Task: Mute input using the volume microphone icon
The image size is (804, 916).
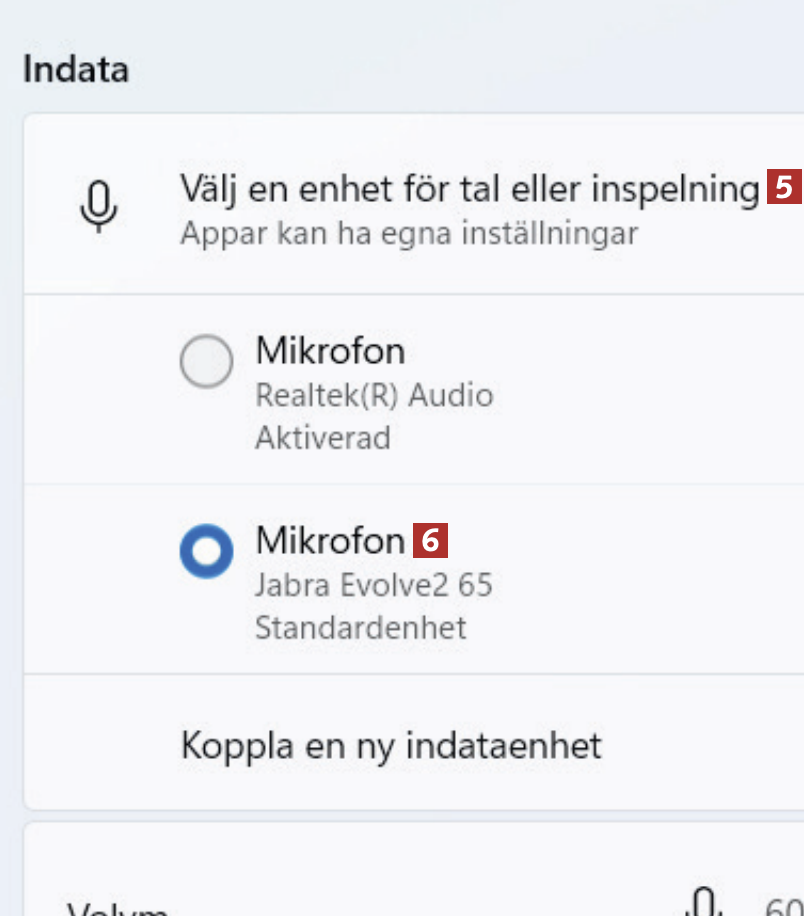Action: coord(705,904)
